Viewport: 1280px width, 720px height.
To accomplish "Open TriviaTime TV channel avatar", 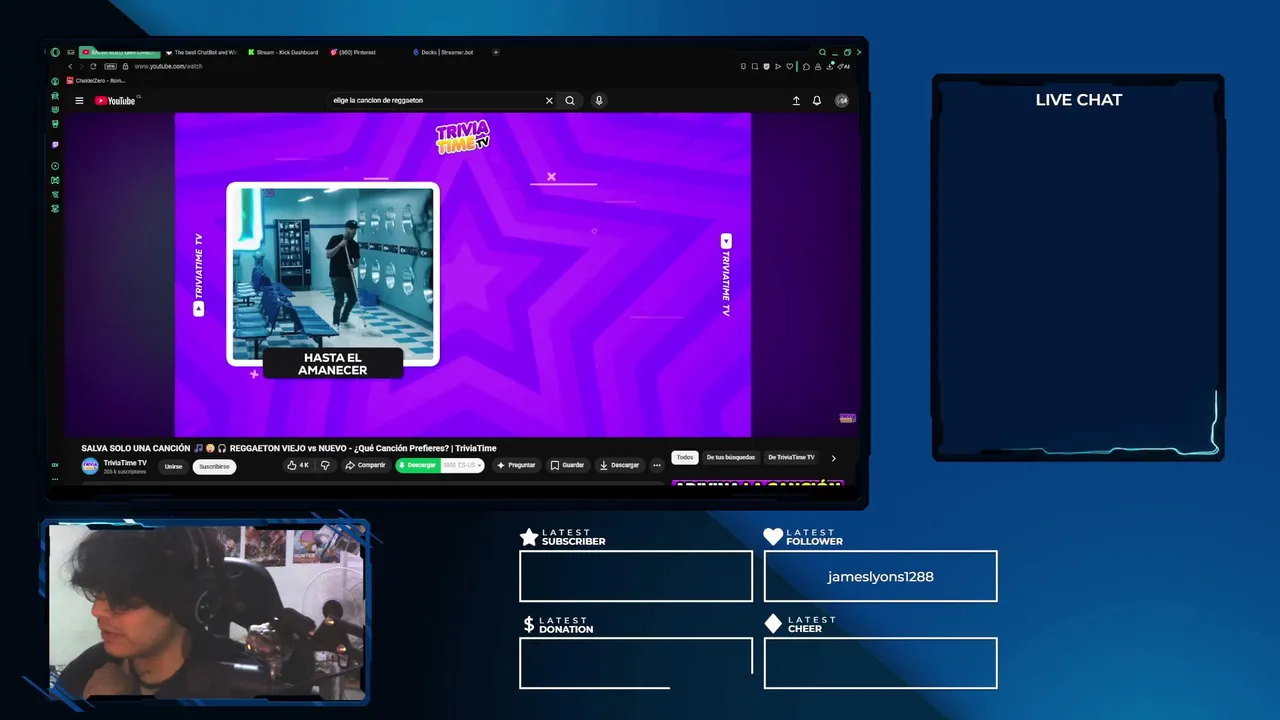I will 90,466.
